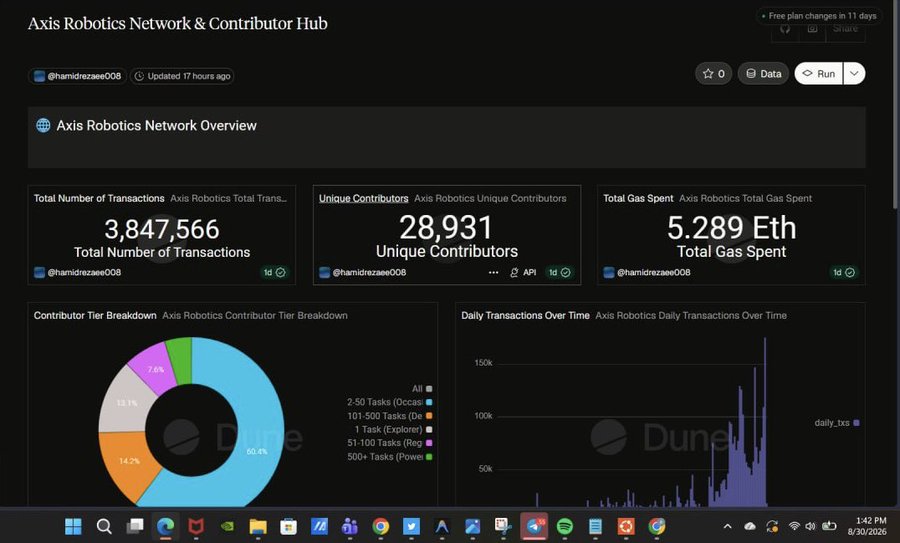Click the GitHub icon left of Share
Viewport: 900px width, 543px height.
[785, 29]
